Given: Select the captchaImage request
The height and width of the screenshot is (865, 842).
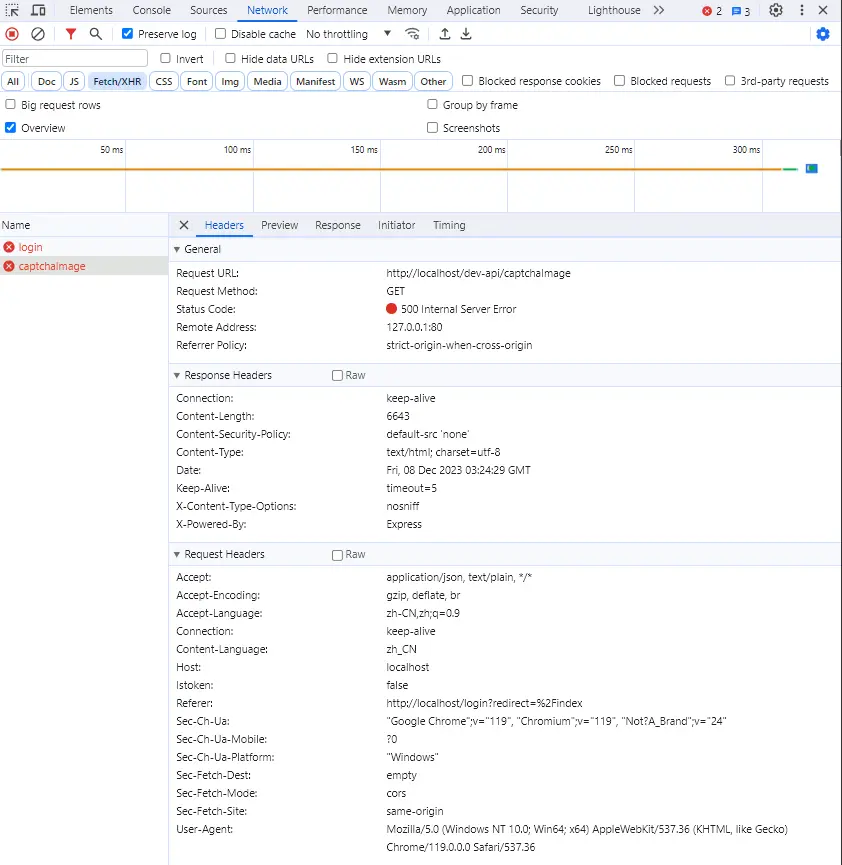Looking at the screenshot, I should coord(53,266).
